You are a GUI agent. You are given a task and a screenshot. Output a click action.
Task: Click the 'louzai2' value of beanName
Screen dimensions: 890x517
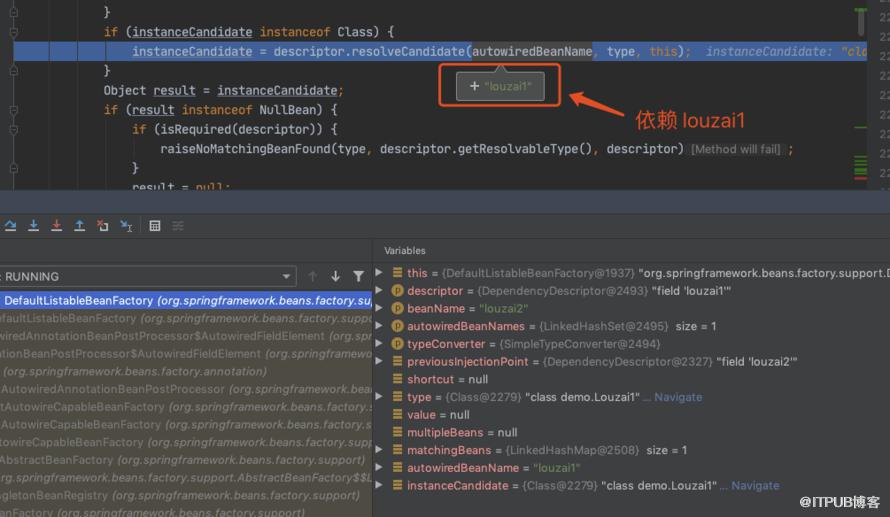pos(503,308)
